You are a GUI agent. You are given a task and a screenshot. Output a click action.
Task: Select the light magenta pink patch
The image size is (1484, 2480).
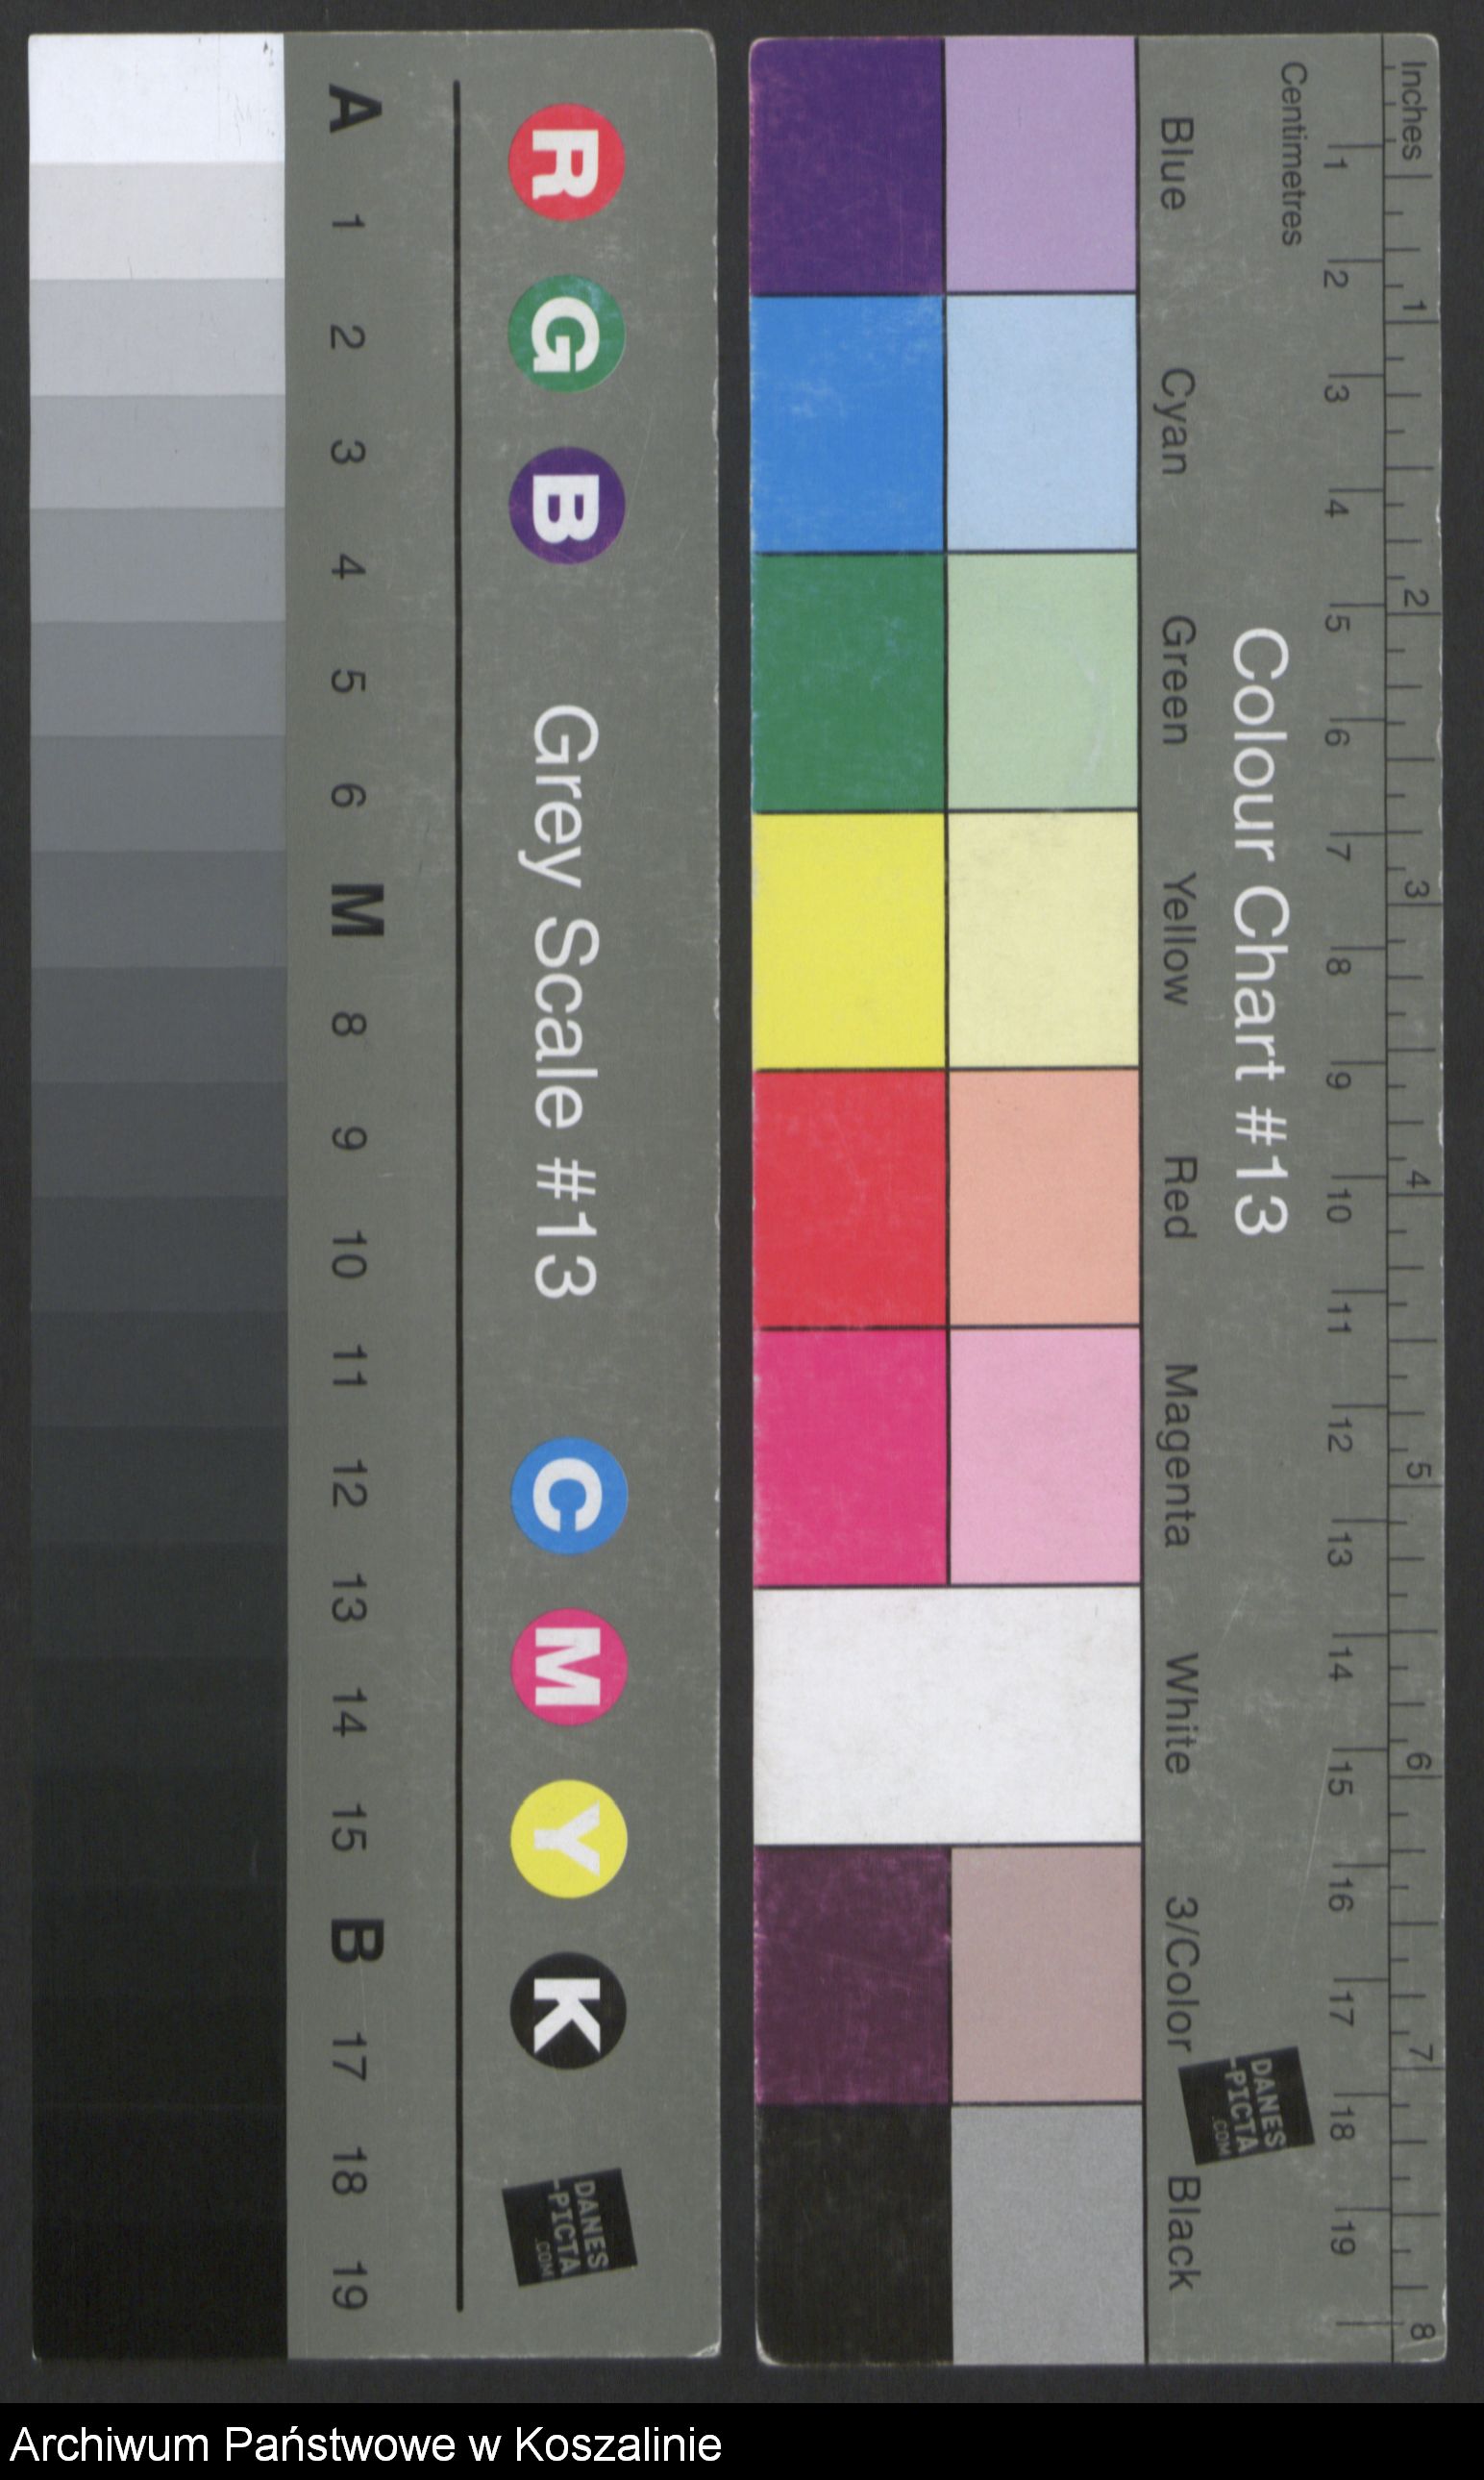(x=1044, y=1458)
